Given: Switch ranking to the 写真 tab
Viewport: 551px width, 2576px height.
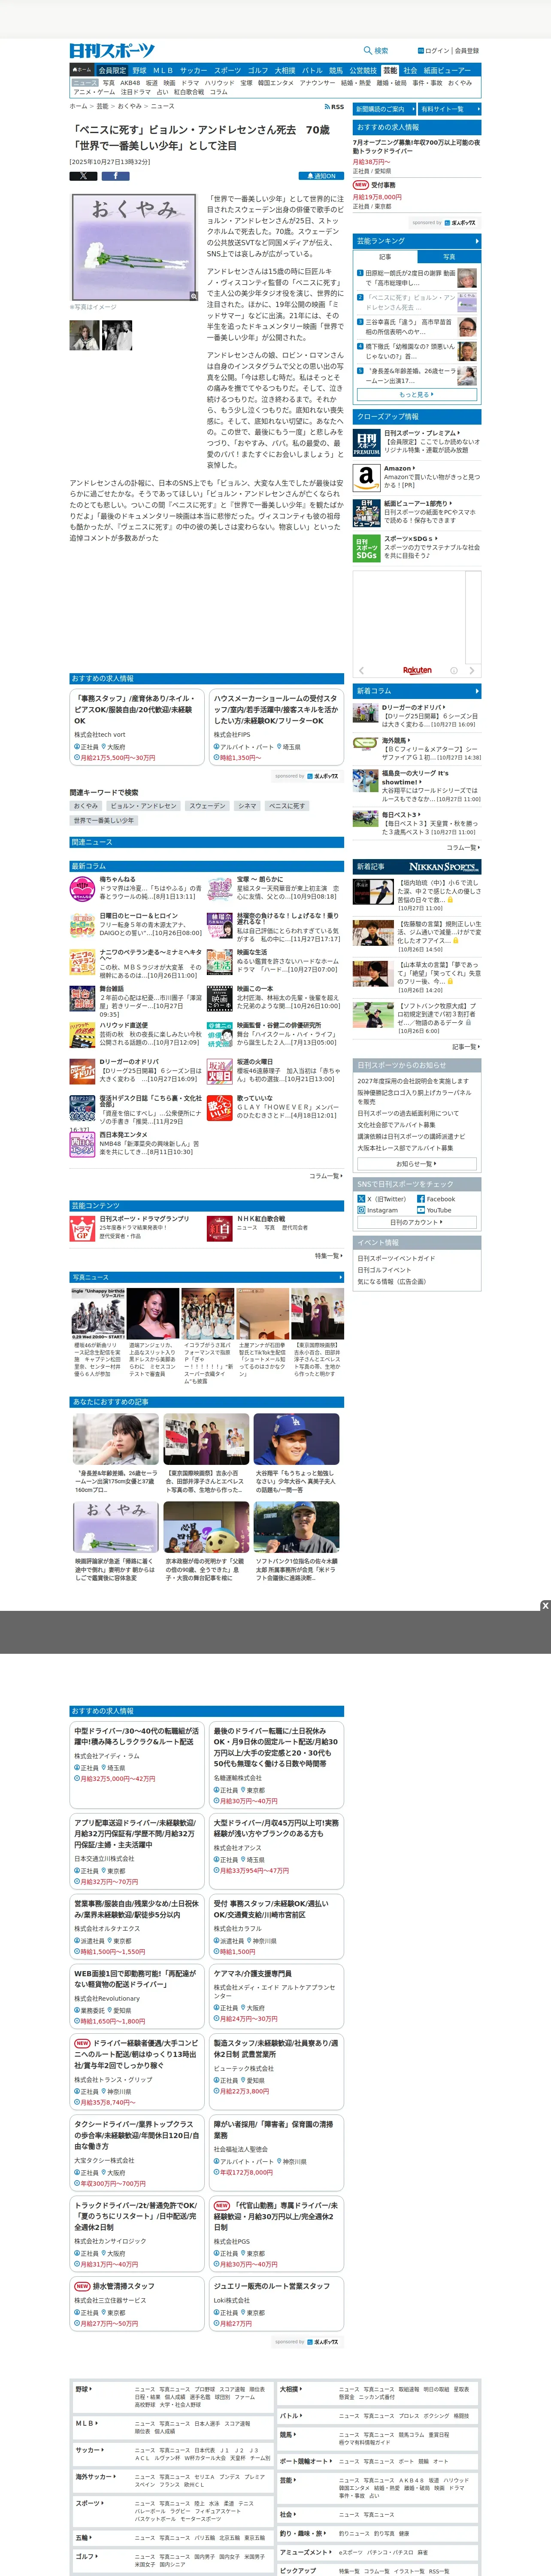Looking at the screenshot, I should coord(449,257).
